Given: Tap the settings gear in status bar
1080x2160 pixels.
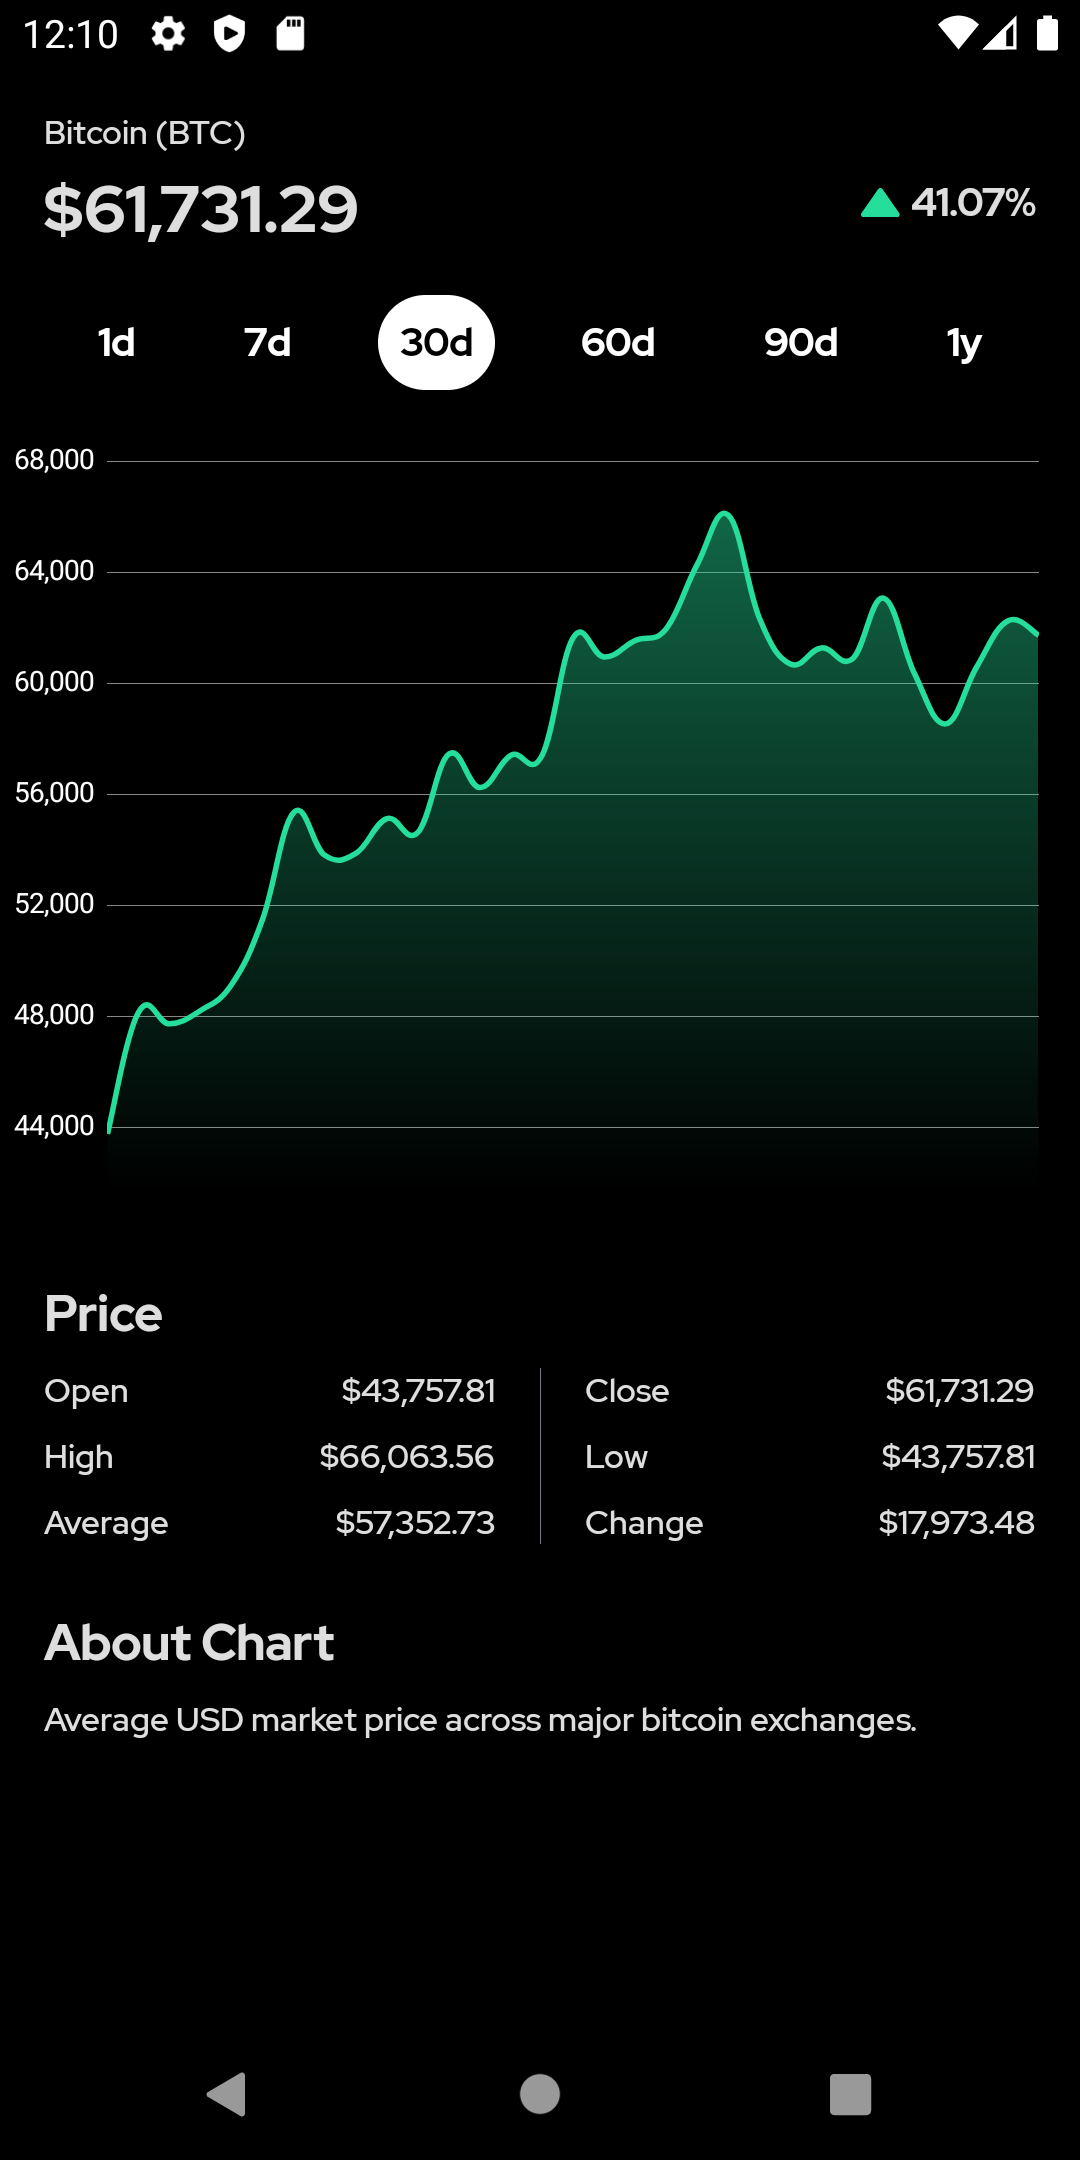Looking at the screenshot, I should [x=168, y=34].
